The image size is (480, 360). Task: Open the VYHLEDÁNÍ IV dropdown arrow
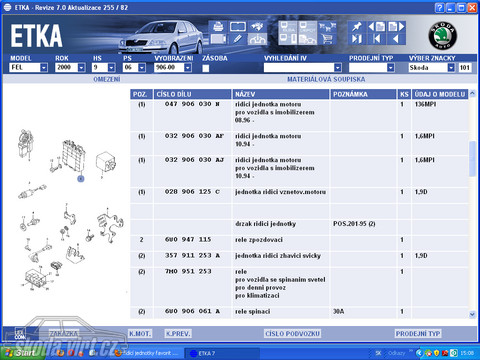click(x=338, y=68)
